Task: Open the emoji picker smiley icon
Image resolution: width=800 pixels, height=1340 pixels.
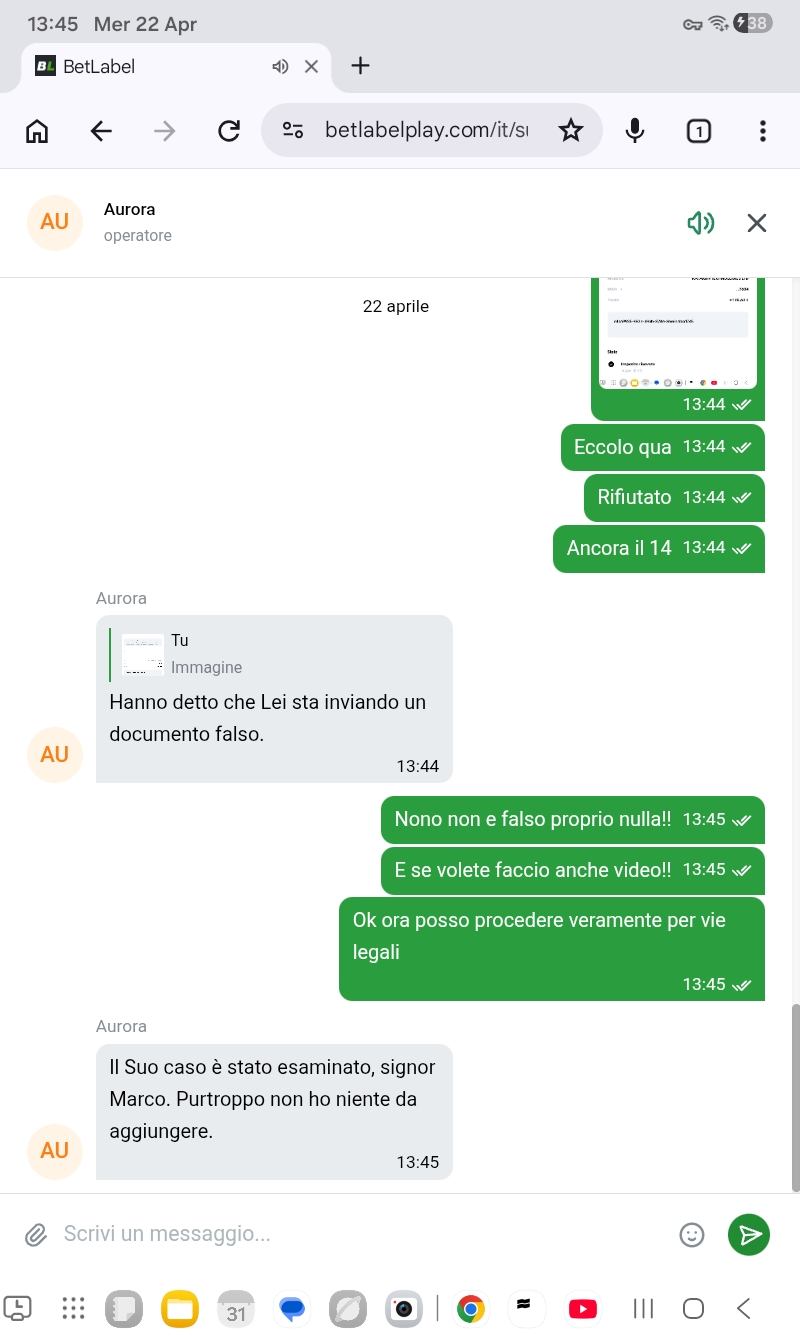Action: click(x=692, y=1234)
